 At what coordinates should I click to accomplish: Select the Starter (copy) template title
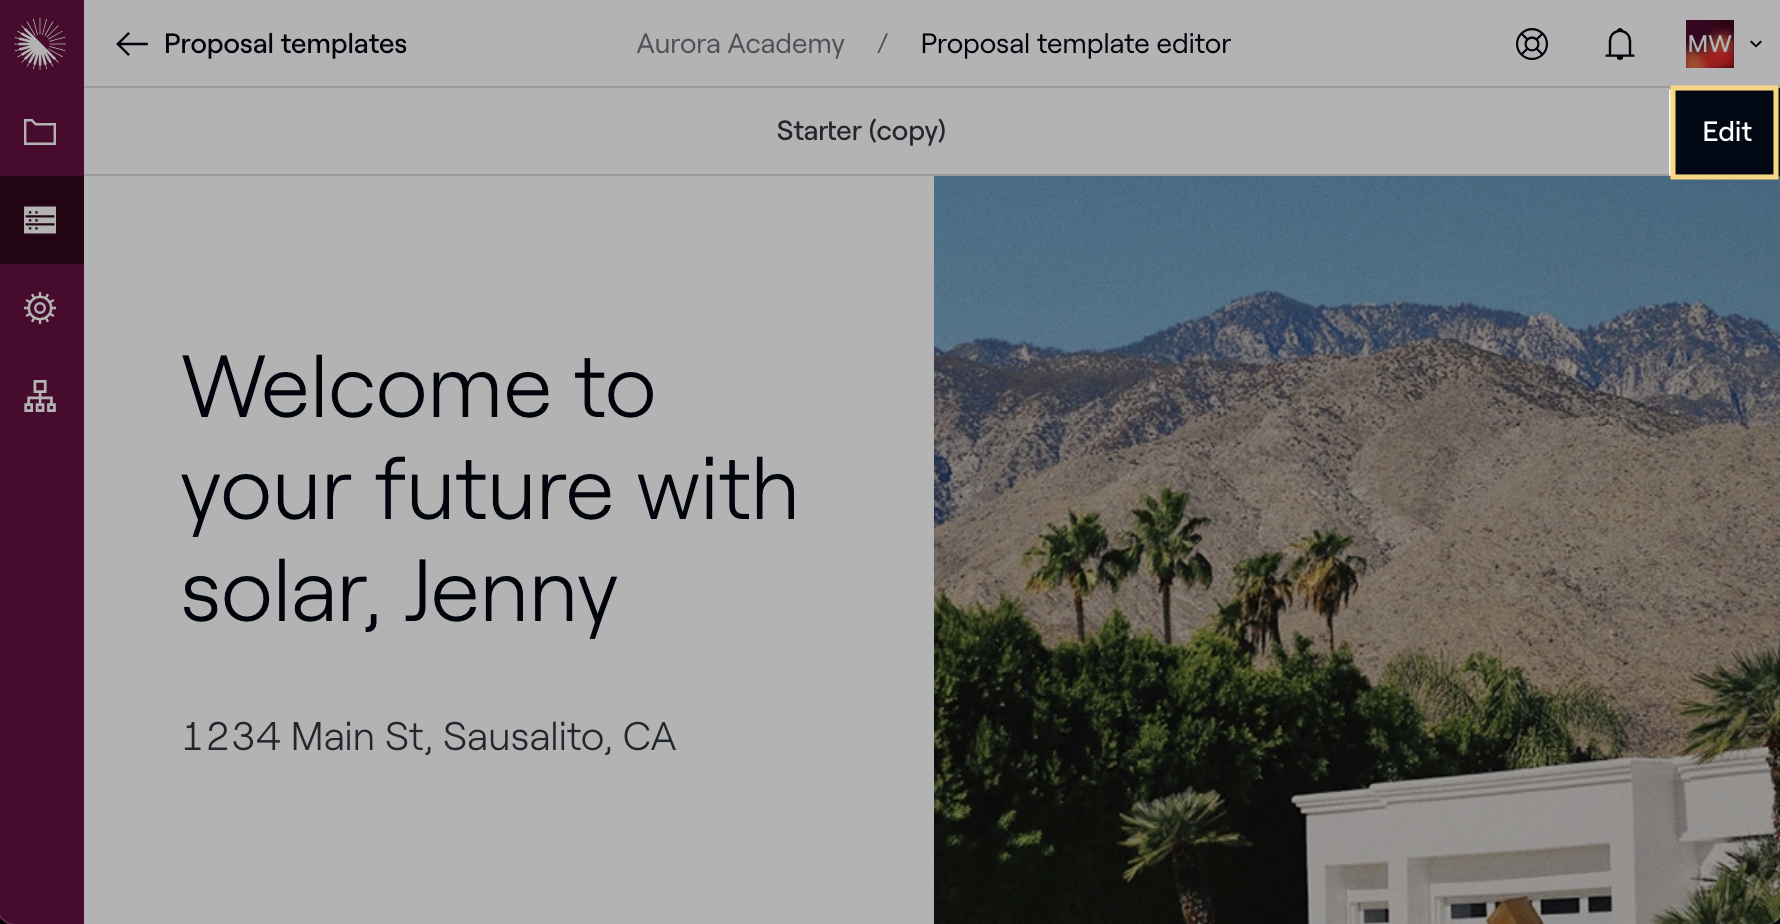[861, 131]
